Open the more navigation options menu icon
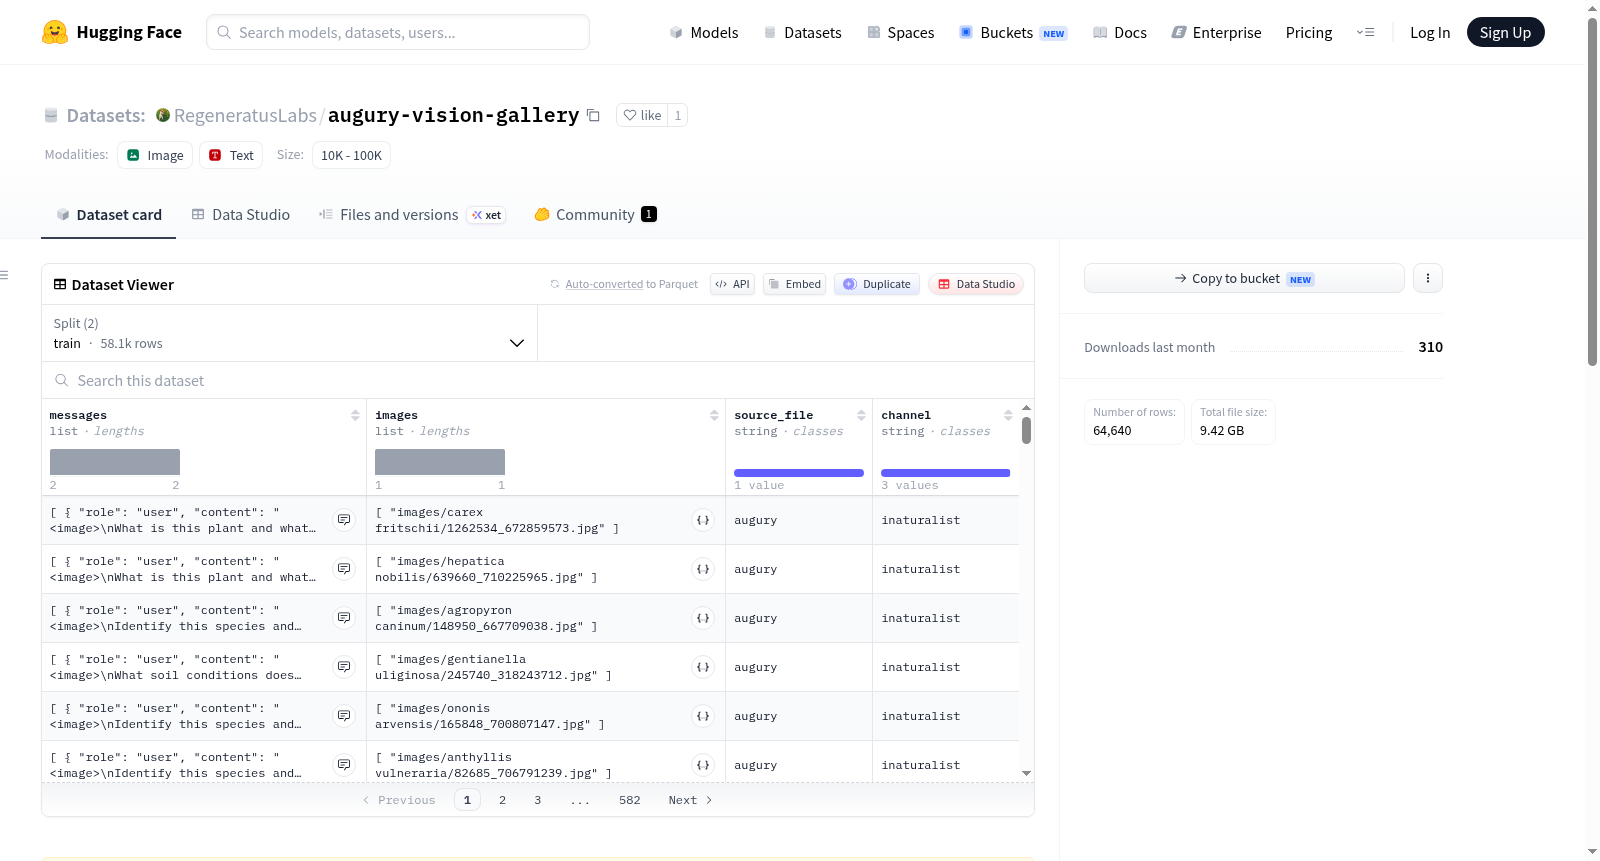This screenshot has height=861, width=1600. [x=1365, y=32]
